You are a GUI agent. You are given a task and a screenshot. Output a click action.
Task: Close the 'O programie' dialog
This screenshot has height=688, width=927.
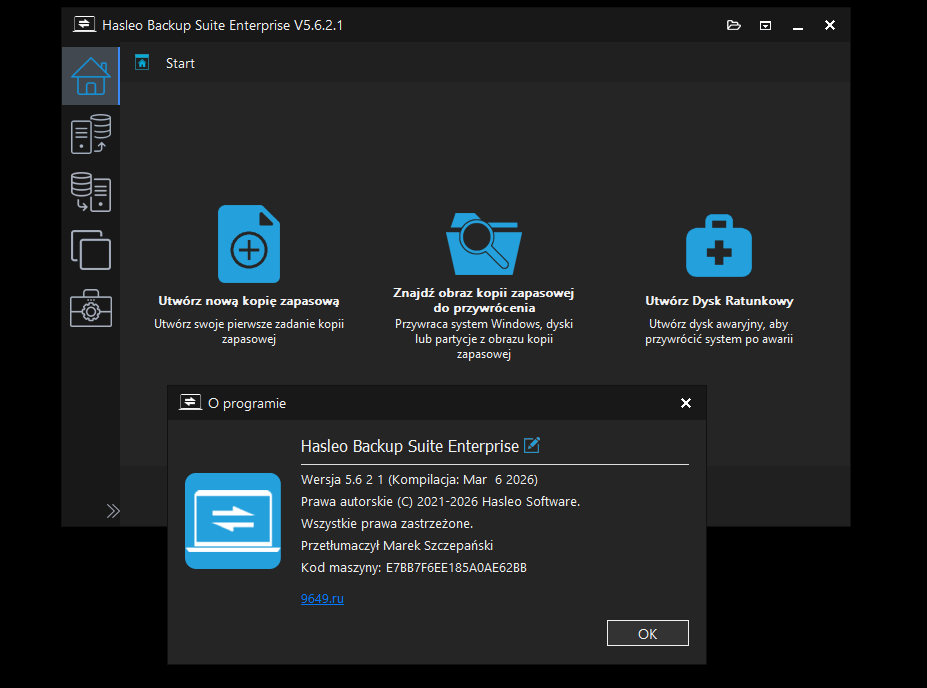[686, 403]
